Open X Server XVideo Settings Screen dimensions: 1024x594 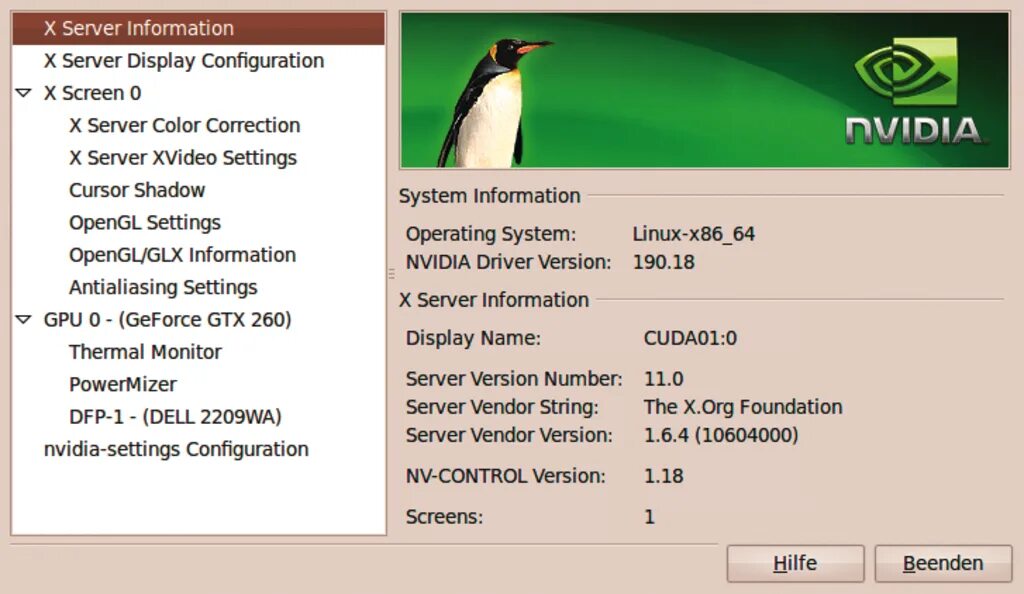[183, 158]
